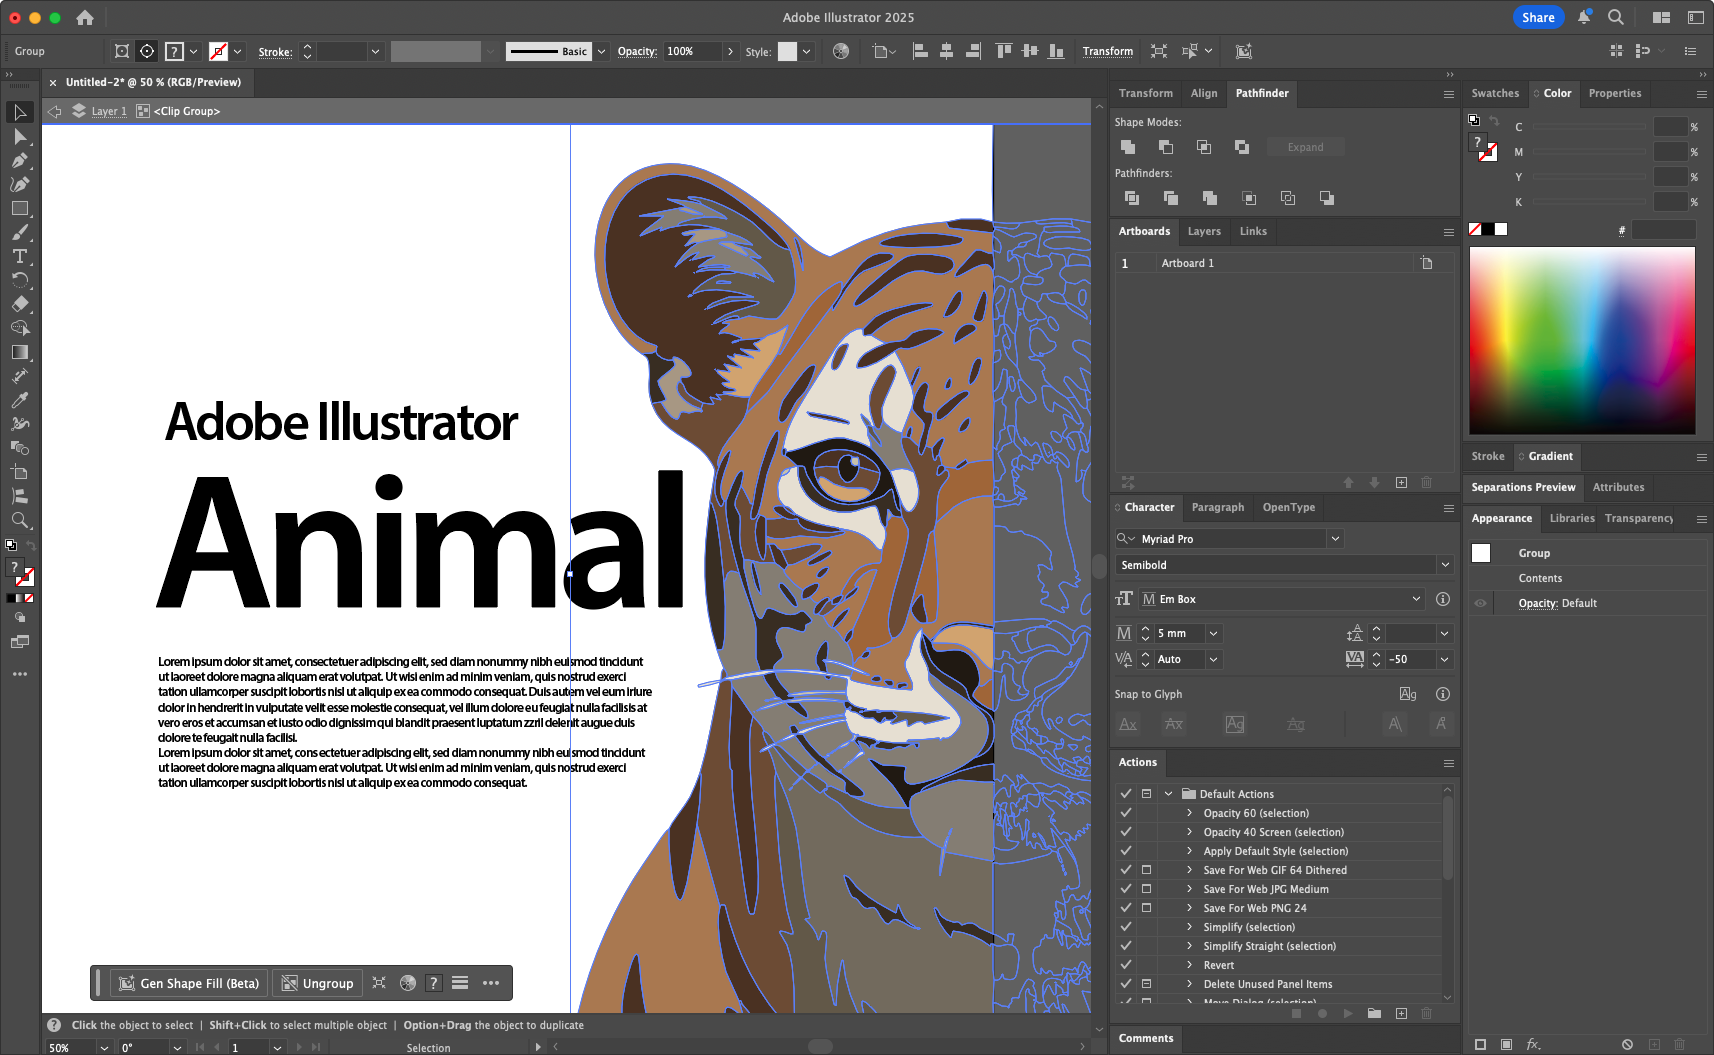Click the Snap to Glyph info icon
This screenshot has width=1714, height=1055.
(1443, 694)
